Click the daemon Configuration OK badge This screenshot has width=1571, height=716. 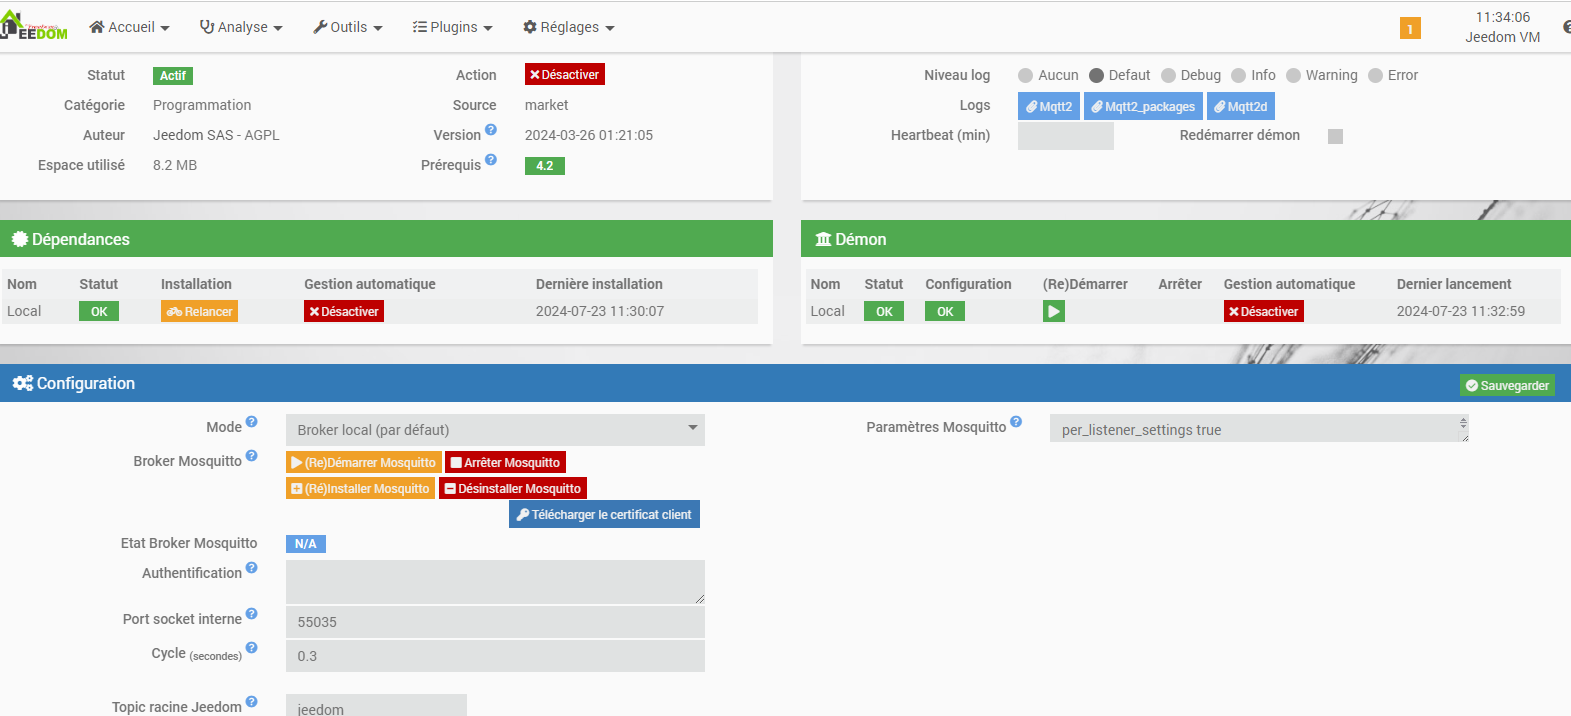(x=945, y=312)
